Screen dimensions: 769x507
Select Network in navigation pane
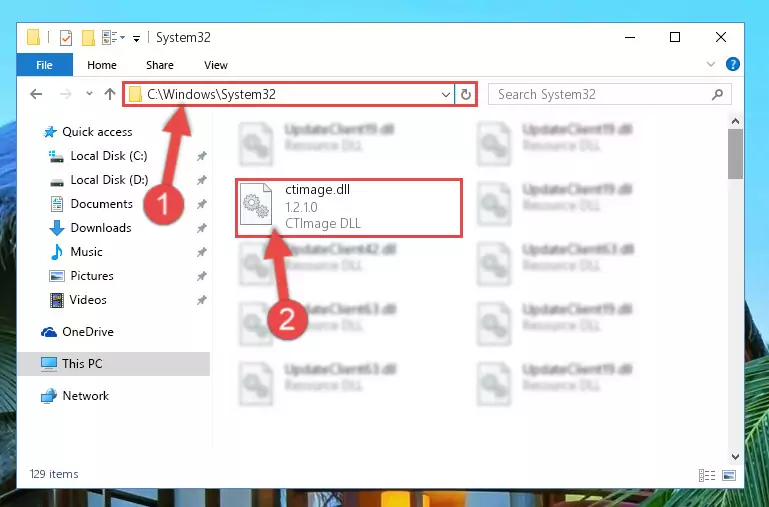75,396
